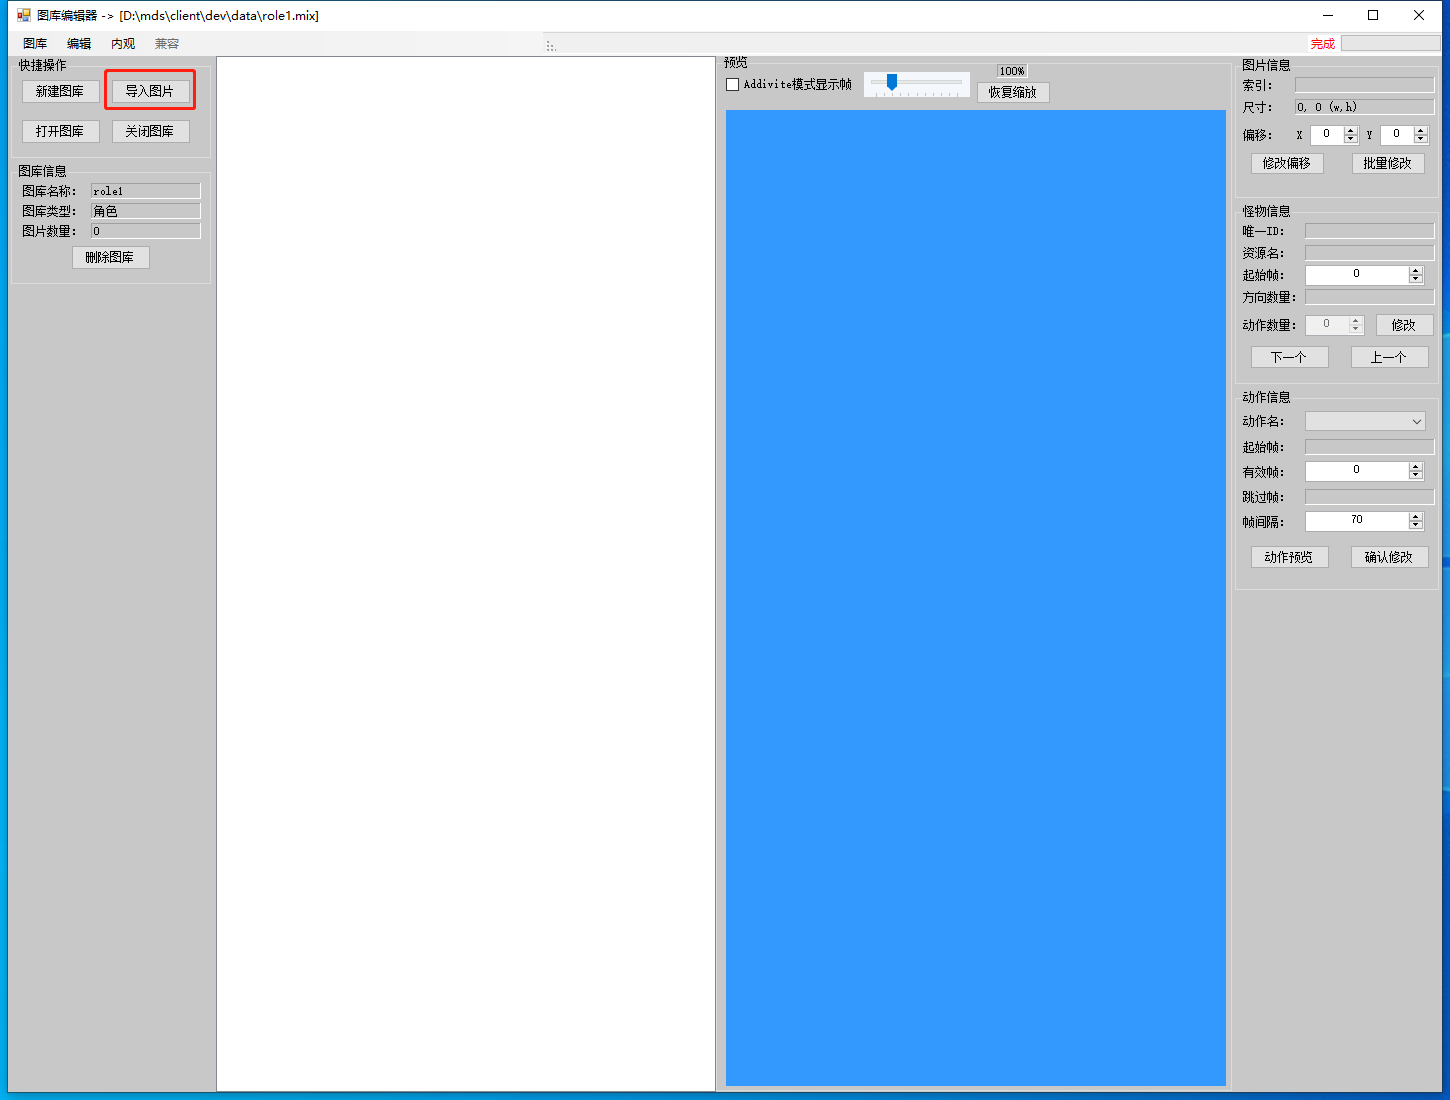1450x1100 pixels.
Task: Open the 编辑 menu
Action: tap(79, 44)
